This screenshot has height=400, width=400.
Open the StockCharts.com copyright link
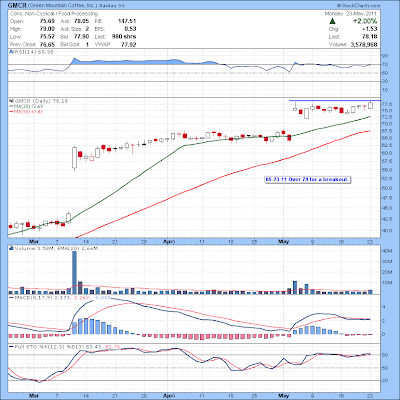[359, 5]
